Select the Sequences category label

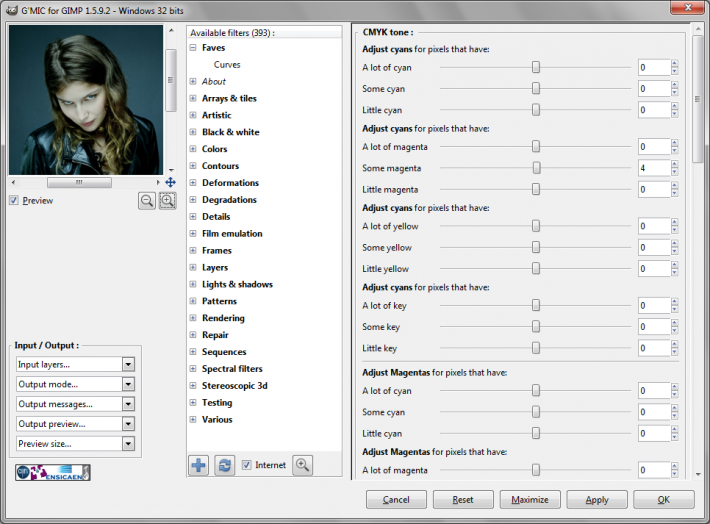(224, 352)
